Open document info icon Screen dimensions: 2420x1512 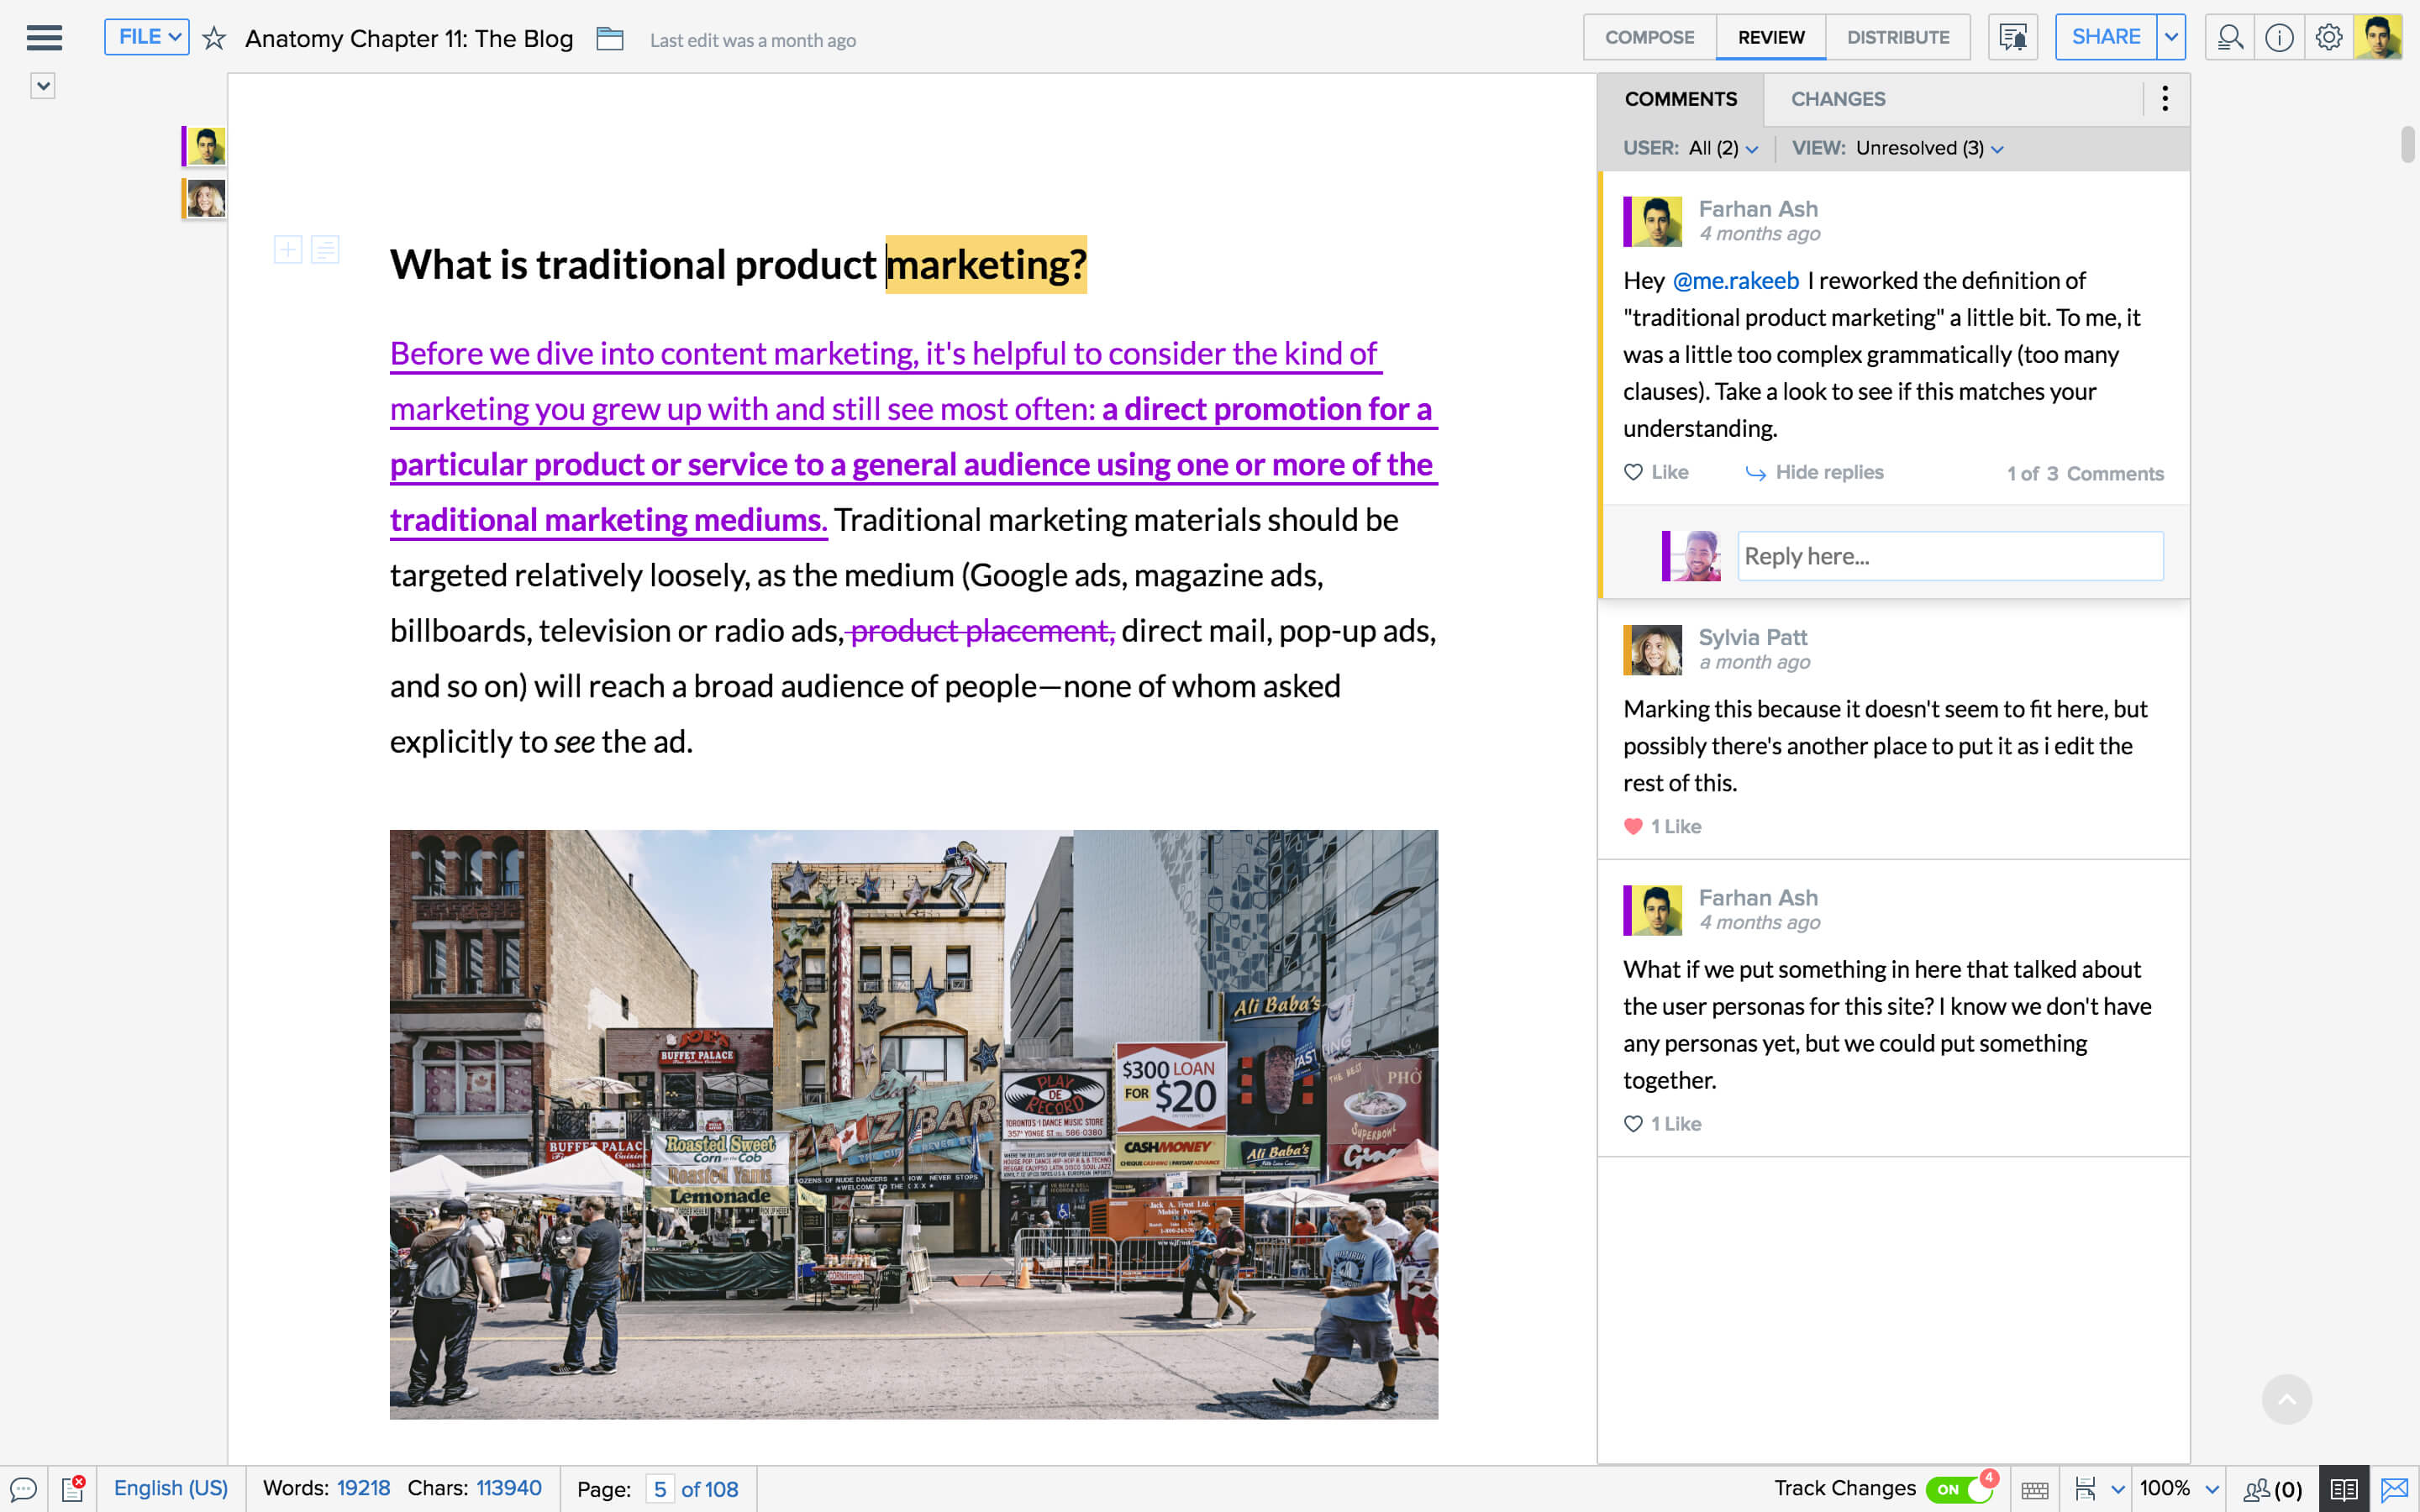coord(2279,38)
